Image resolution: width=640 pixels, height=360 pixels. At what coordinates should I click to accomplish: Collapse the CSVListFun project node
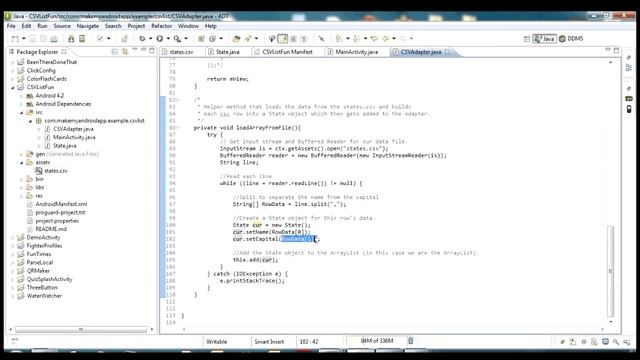click(x=13, y=87)
